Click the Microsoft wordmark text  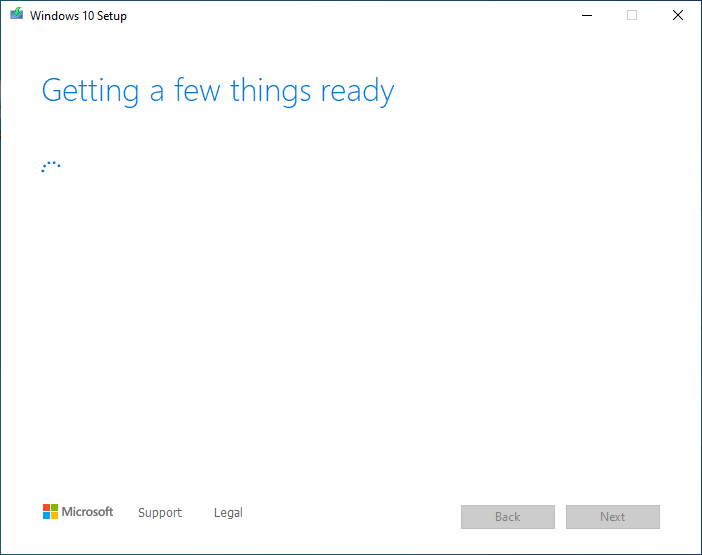click(x=88, y=512)
